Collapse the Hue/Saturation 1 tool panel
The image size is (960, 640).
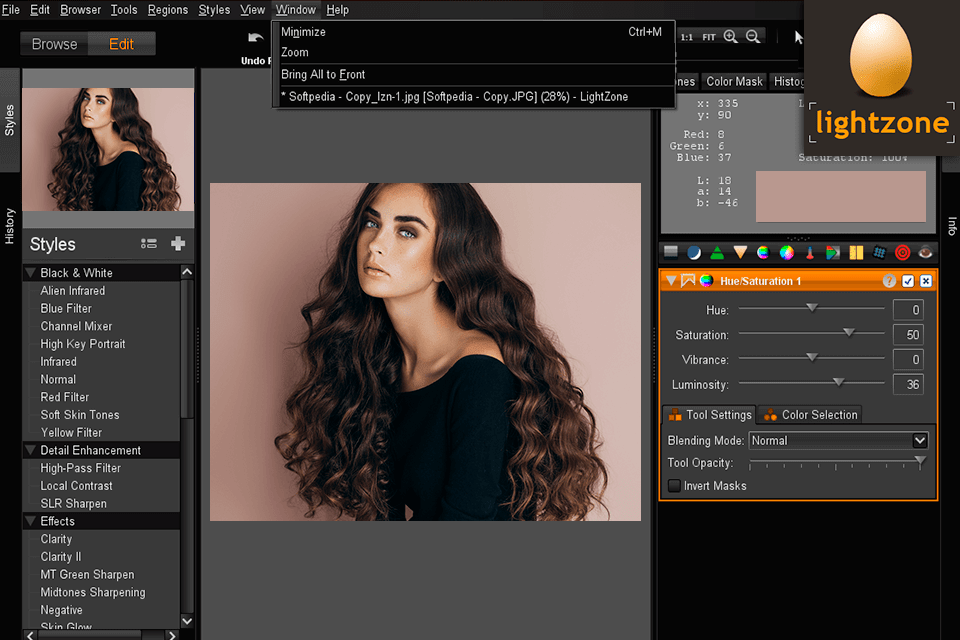tap(671, 281)
